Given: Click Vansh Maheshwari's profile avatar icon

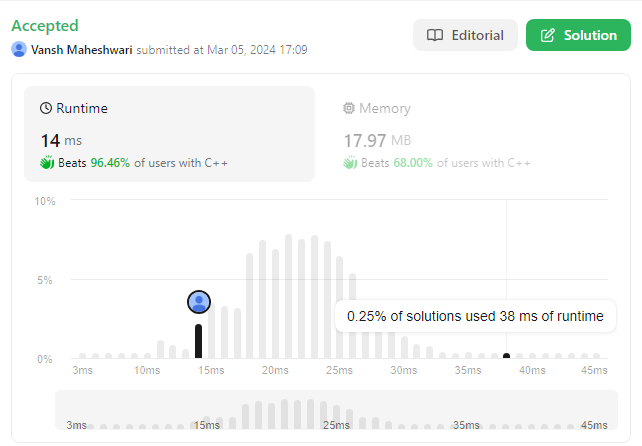Looking at the screenshot, I should [x=19, y=49].
